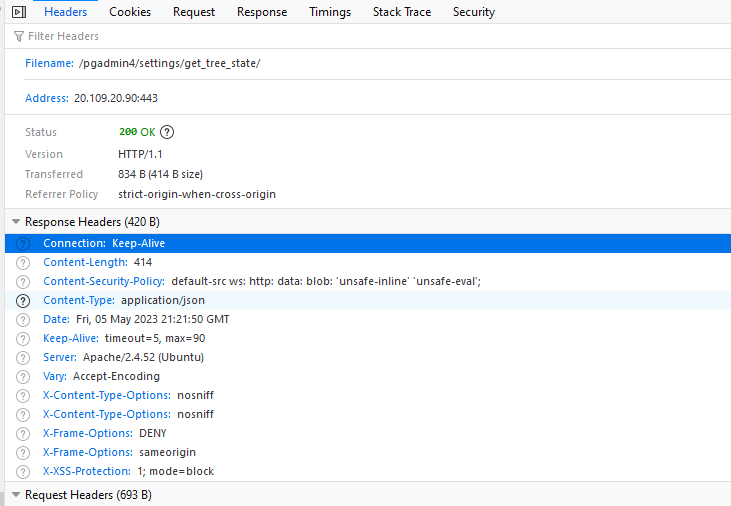
Task: Collapse the Response Headers section
Action: [16, 222]
